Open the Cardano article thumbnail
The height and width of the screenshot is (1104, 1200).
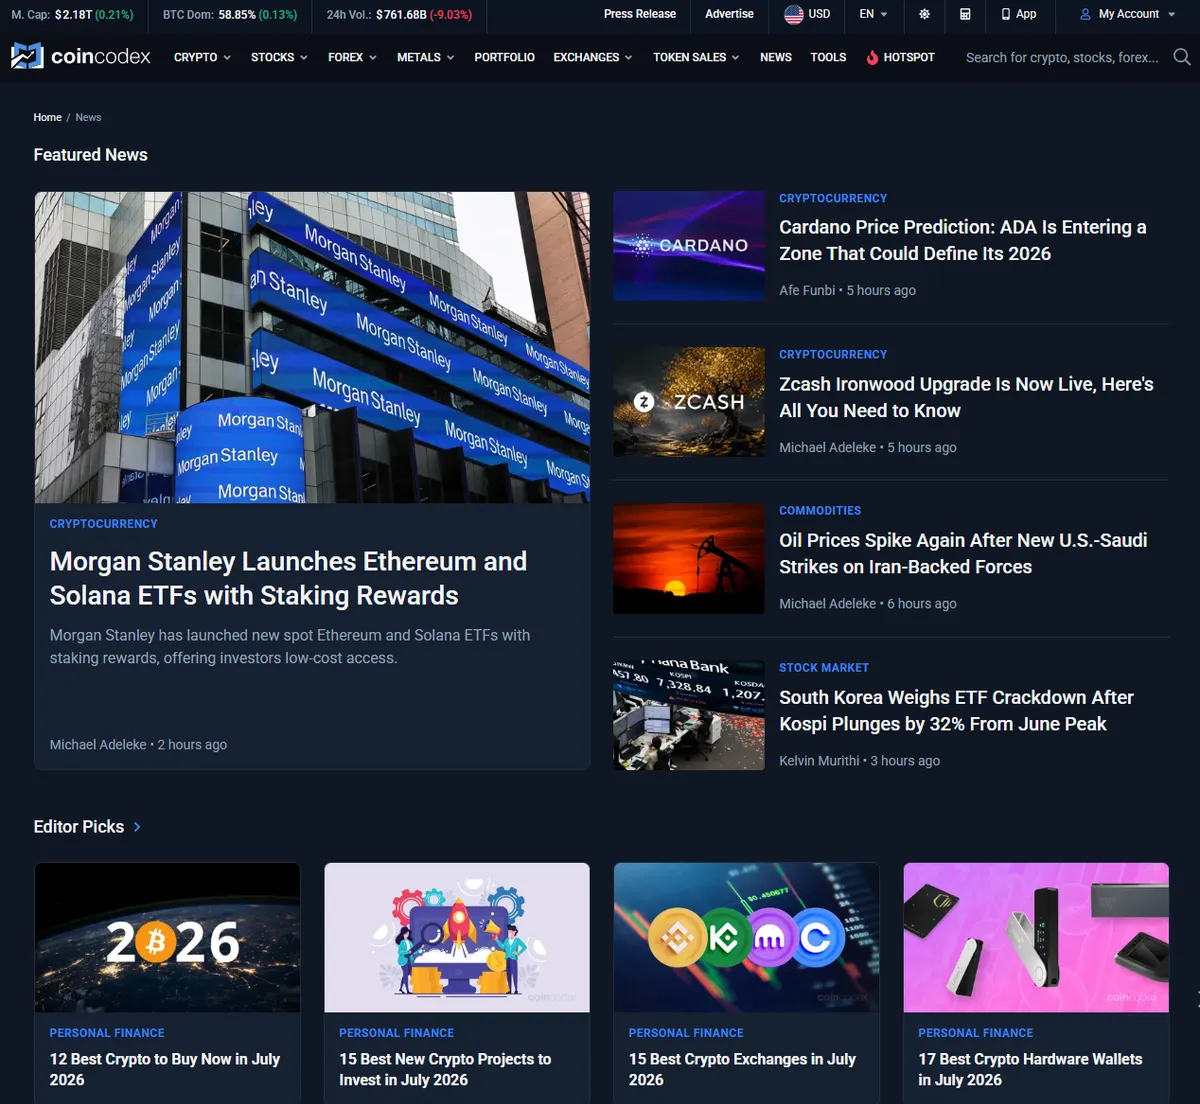tap(689, 246)
